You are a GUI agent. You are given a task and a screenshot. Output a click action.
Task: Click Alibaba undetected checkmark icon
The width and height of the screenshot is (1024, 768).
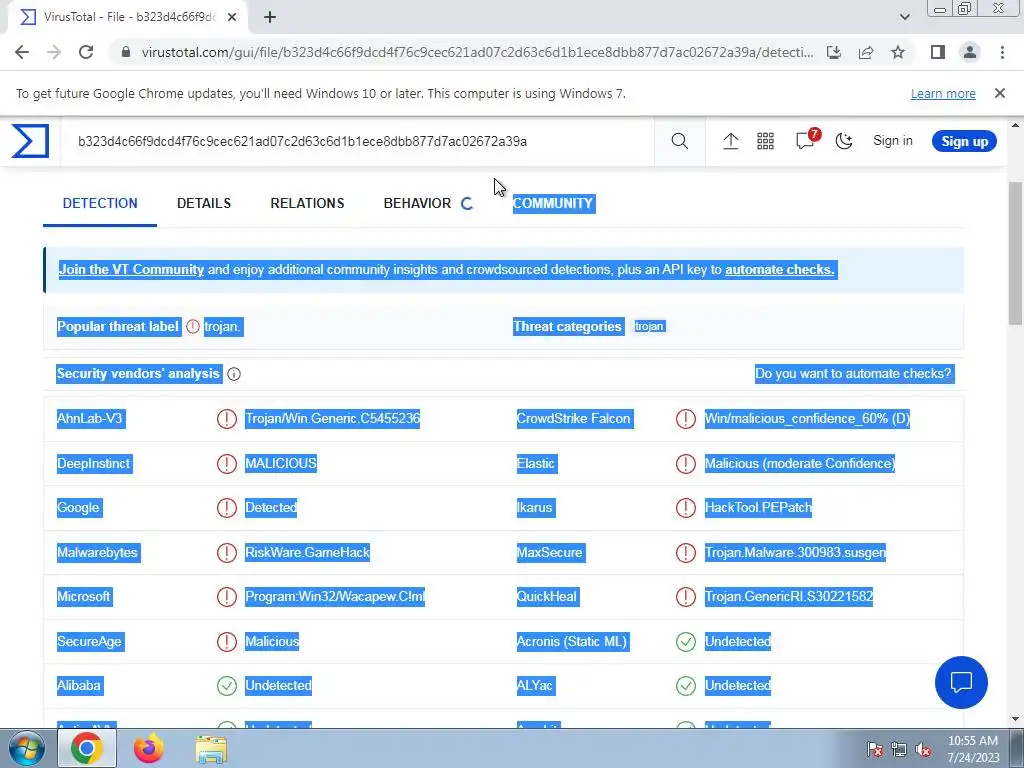click(x=227, y=686)
